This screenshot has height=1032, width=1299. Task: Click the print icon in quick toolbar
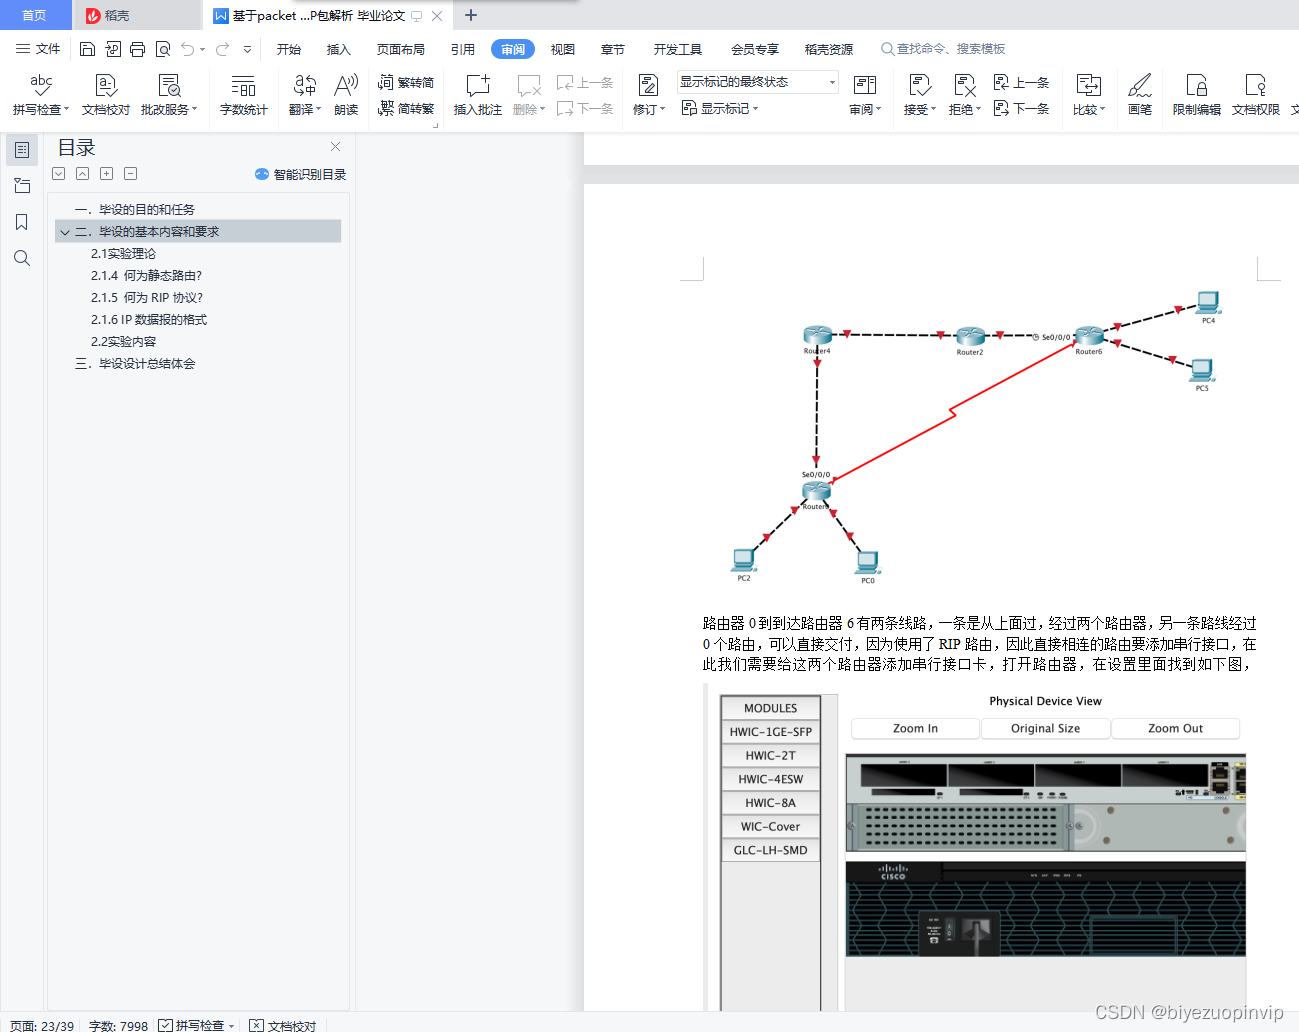coord(137,49)
